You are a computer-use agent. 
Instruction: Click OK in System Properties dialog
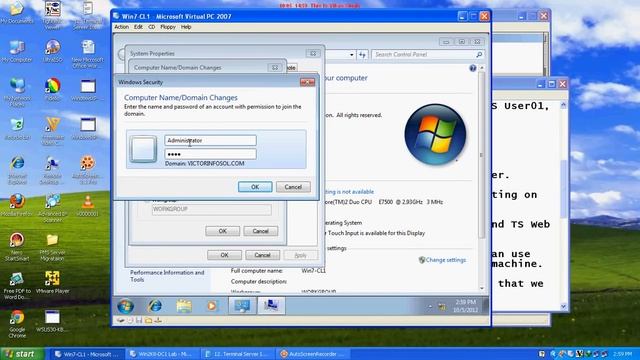[x=224, y=255]
